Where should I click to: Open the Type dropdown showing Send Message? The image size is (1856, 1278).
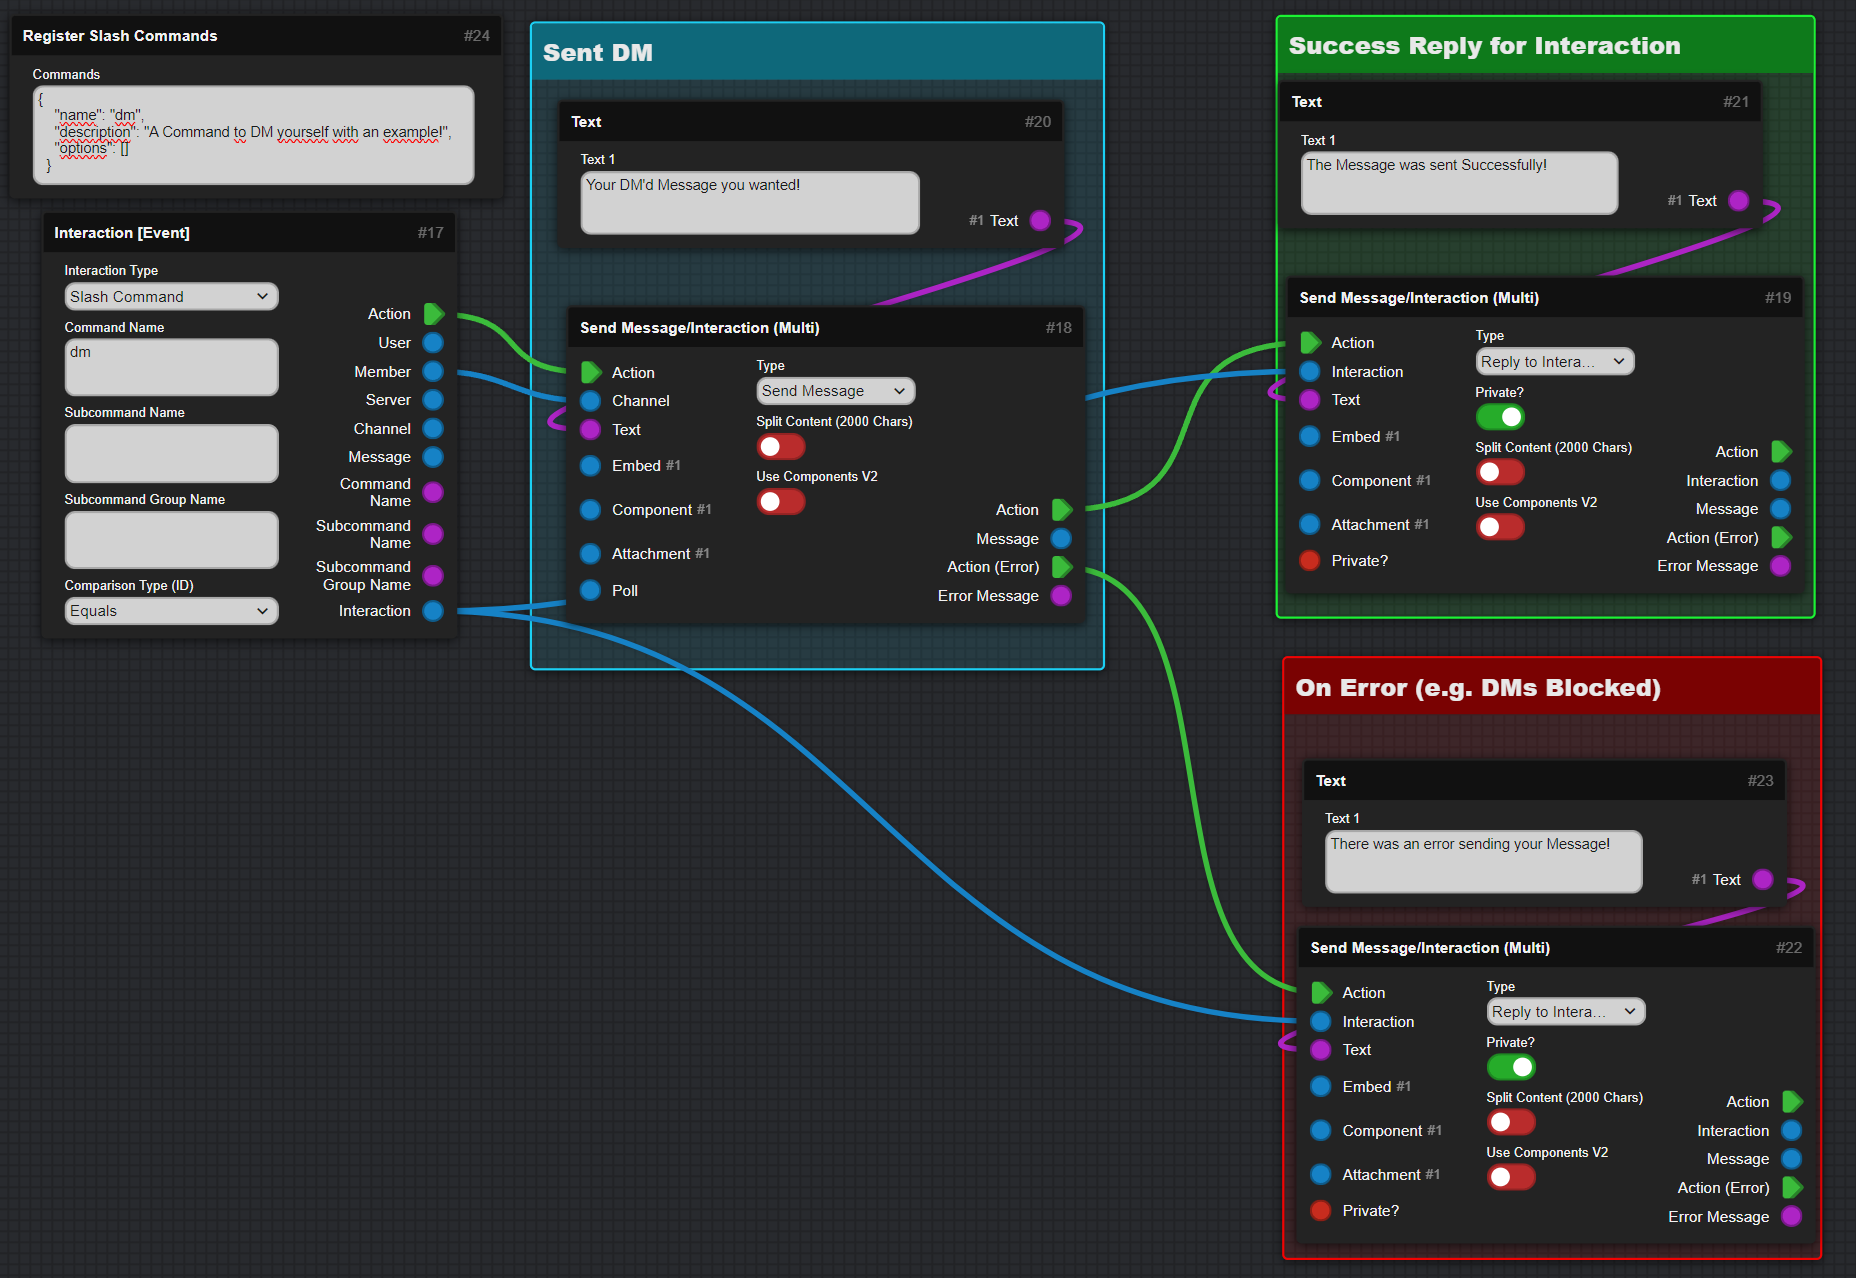tap(835, 391)
